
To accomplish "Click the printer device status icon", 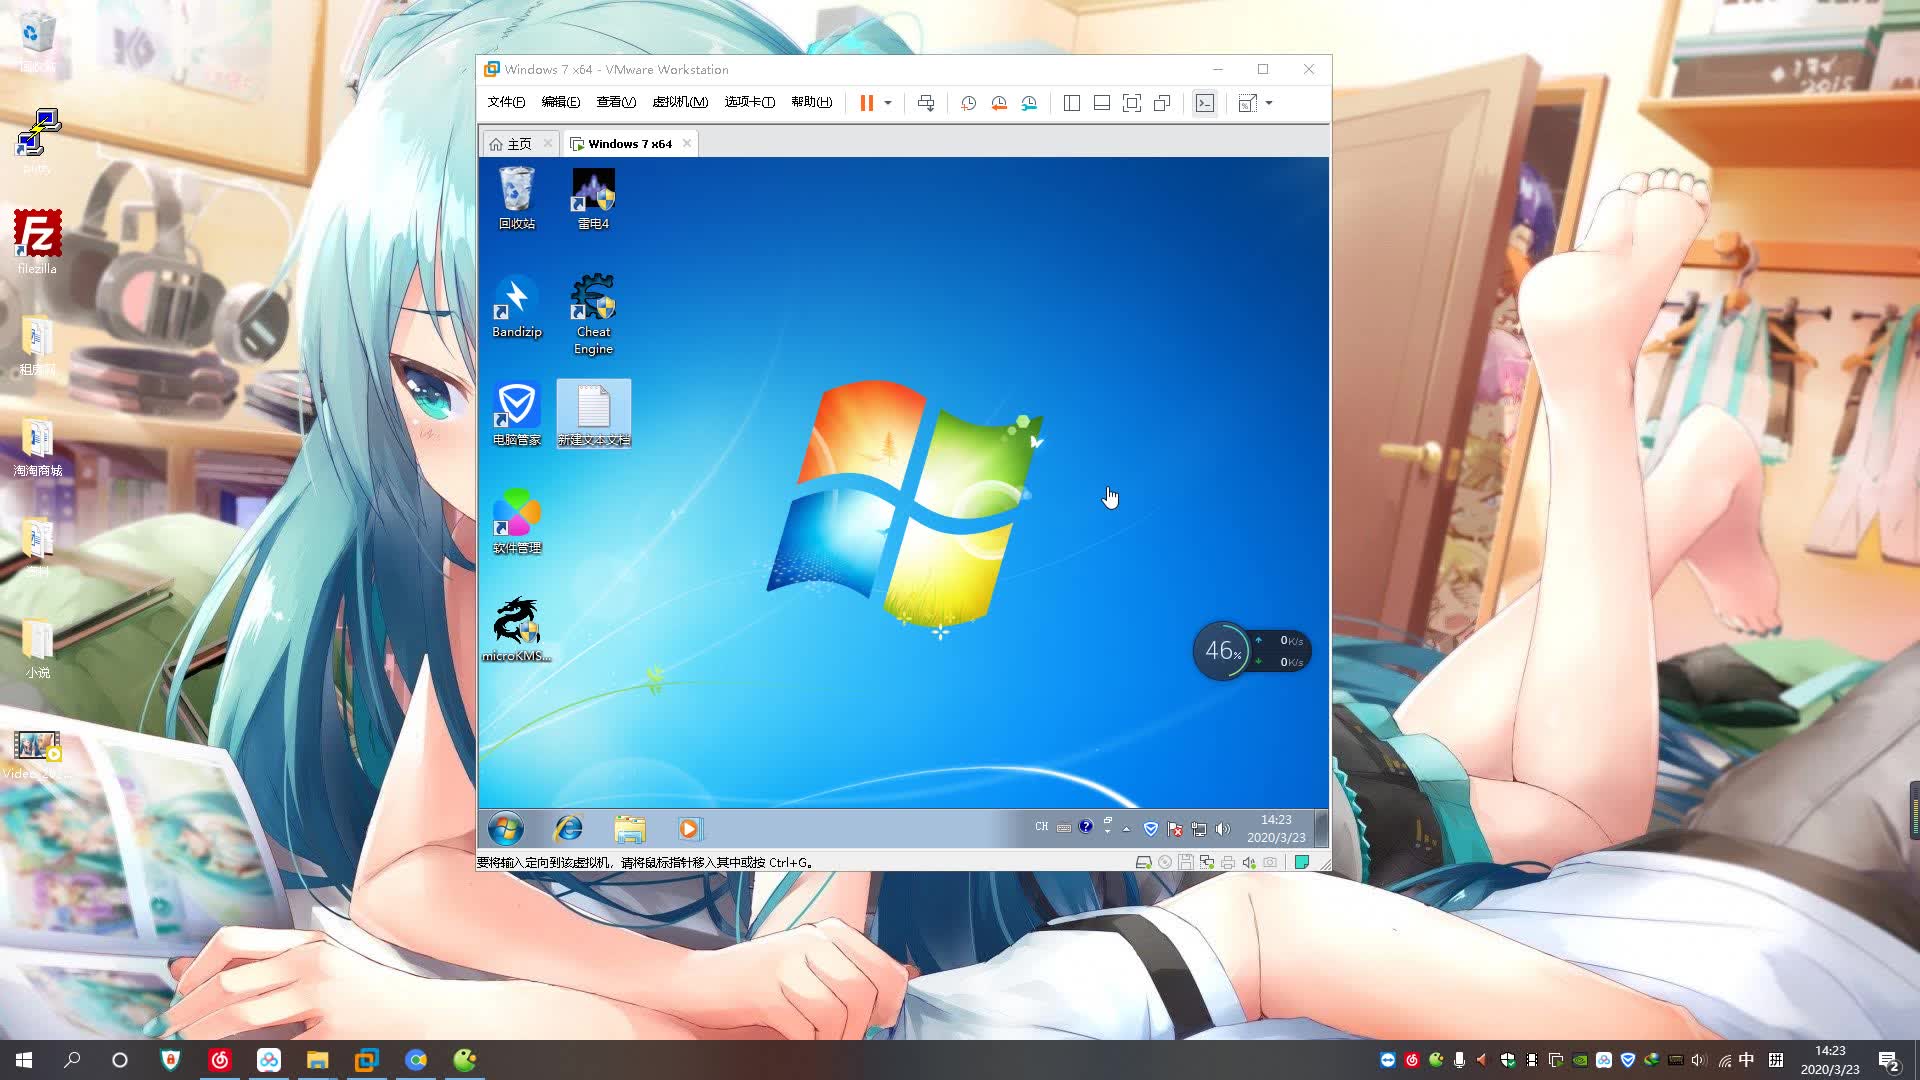I will (1228, 862).
